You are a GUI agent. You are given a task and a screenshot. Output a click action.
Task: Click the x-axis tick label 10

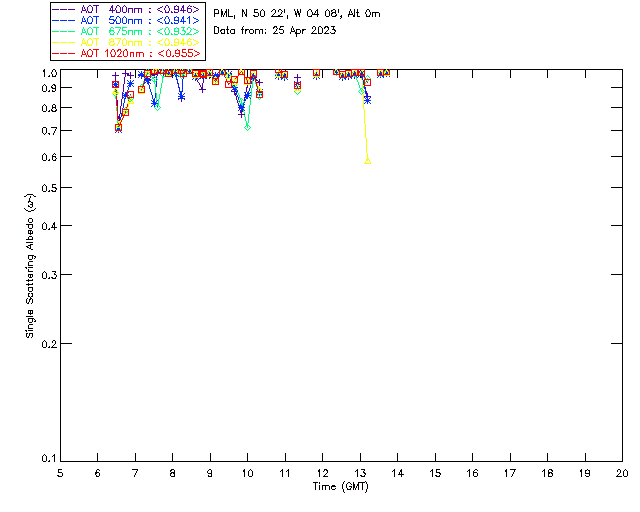(x=247, y=473)
